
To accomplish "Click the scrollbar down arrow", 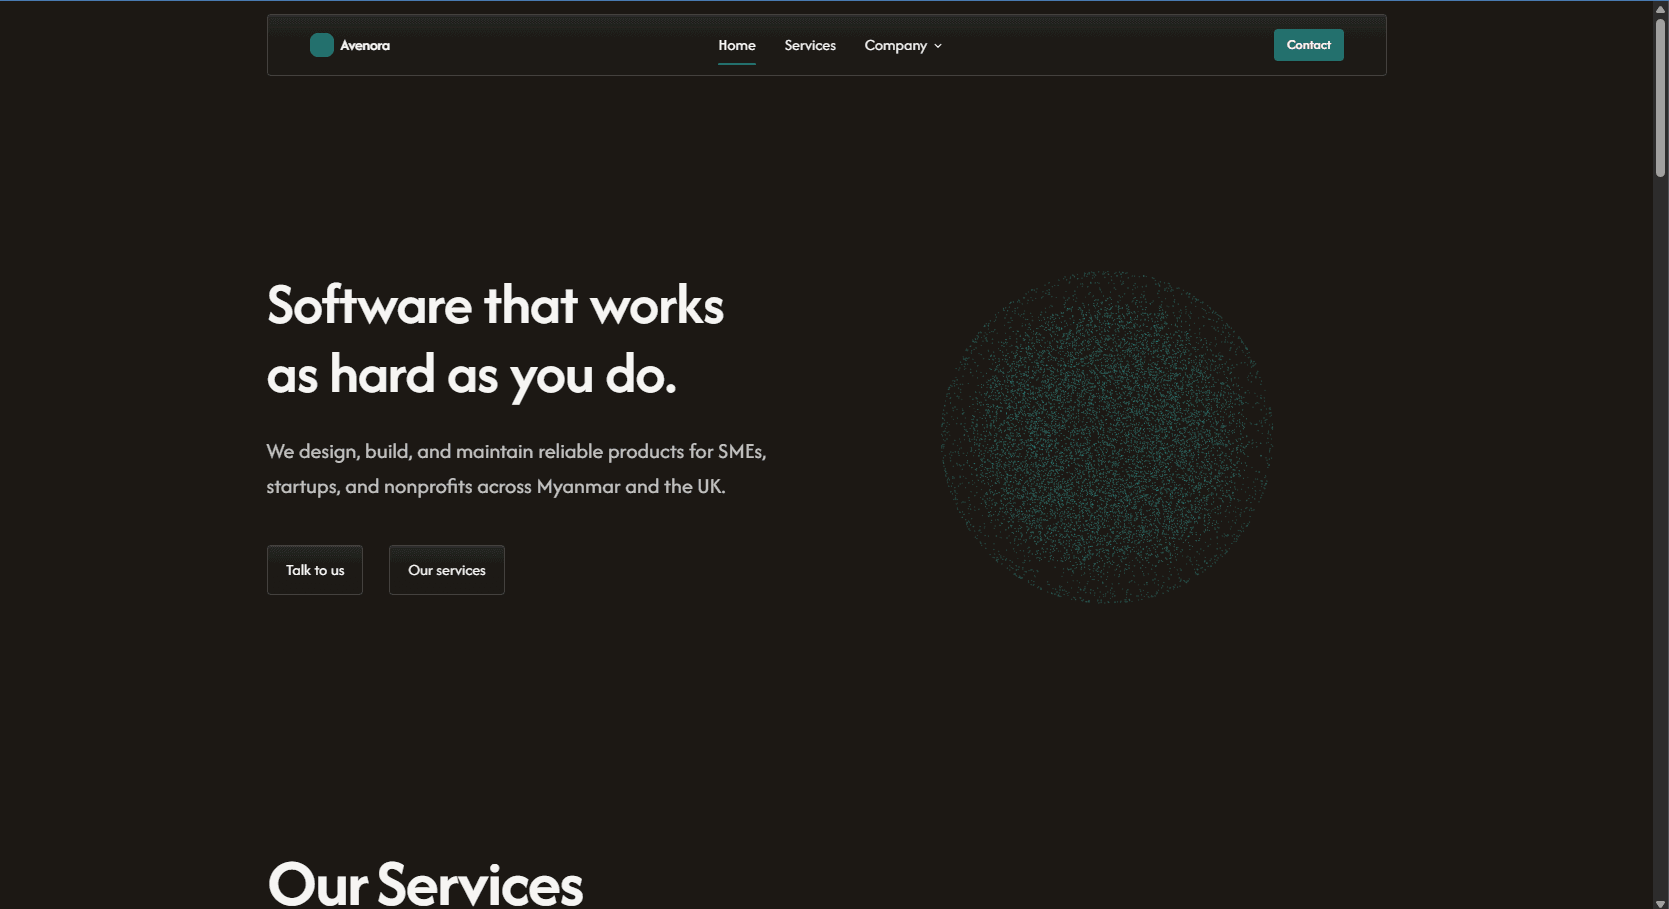I will tap(1660, 903).
